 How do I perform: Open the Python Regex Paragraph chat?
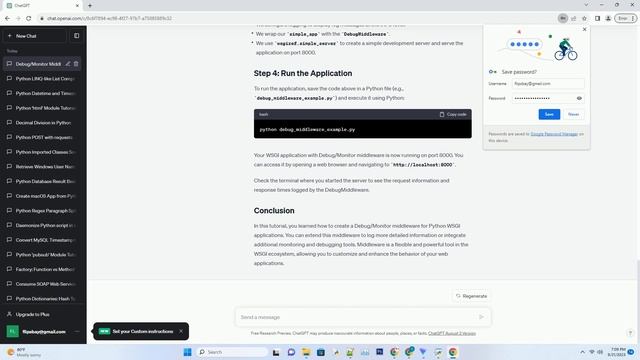pyautogui.click(x=42, y=211)
